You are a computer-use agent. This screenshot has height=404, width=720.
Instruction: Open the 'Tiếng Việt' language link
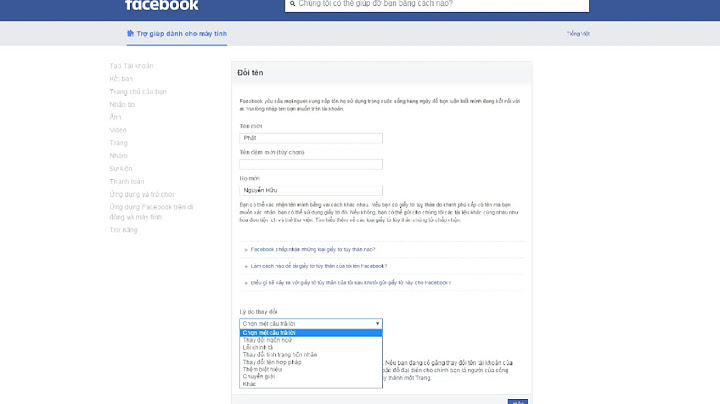coord(578,34)
